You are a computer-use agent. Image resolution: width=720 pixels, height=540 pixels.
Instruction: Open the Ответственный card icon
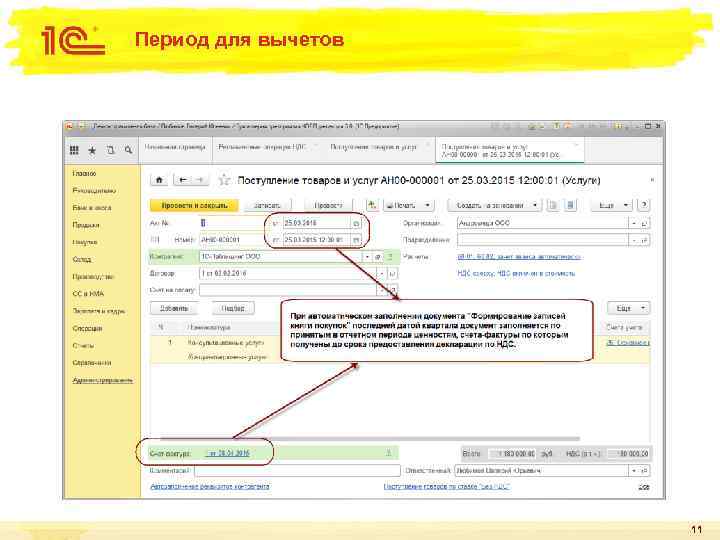pos(644,471)
